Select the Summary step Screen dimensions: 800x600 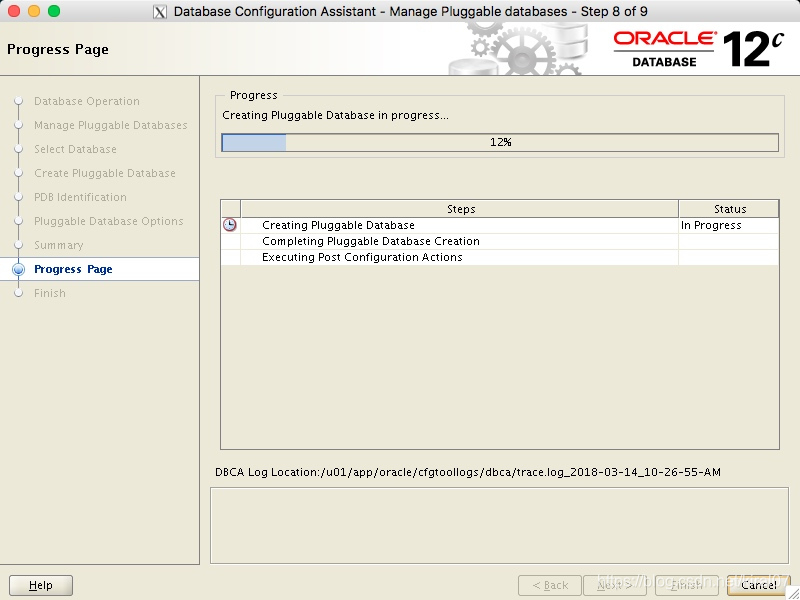(59, 245)
